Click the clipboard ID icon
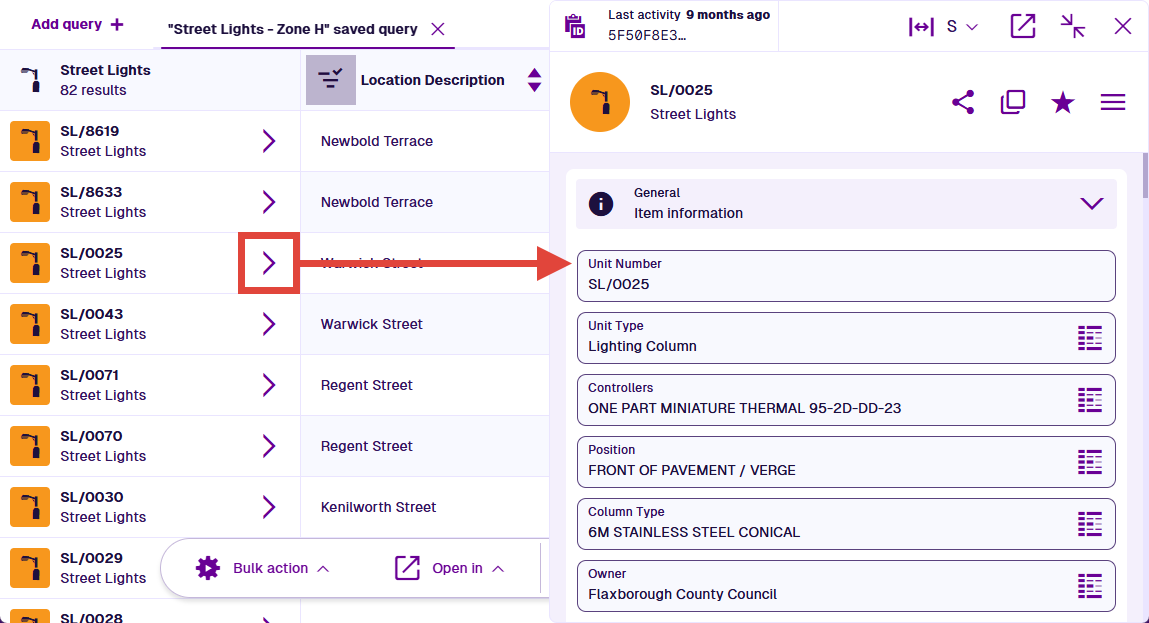This screenshot has width=1149, height=623. click(575, 26)
